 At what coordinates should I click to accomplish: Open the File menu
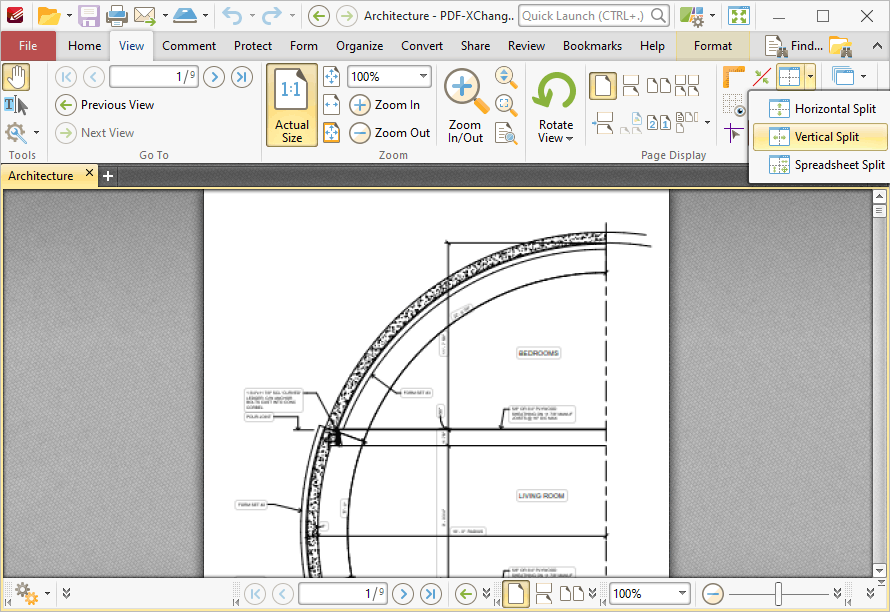29,45
